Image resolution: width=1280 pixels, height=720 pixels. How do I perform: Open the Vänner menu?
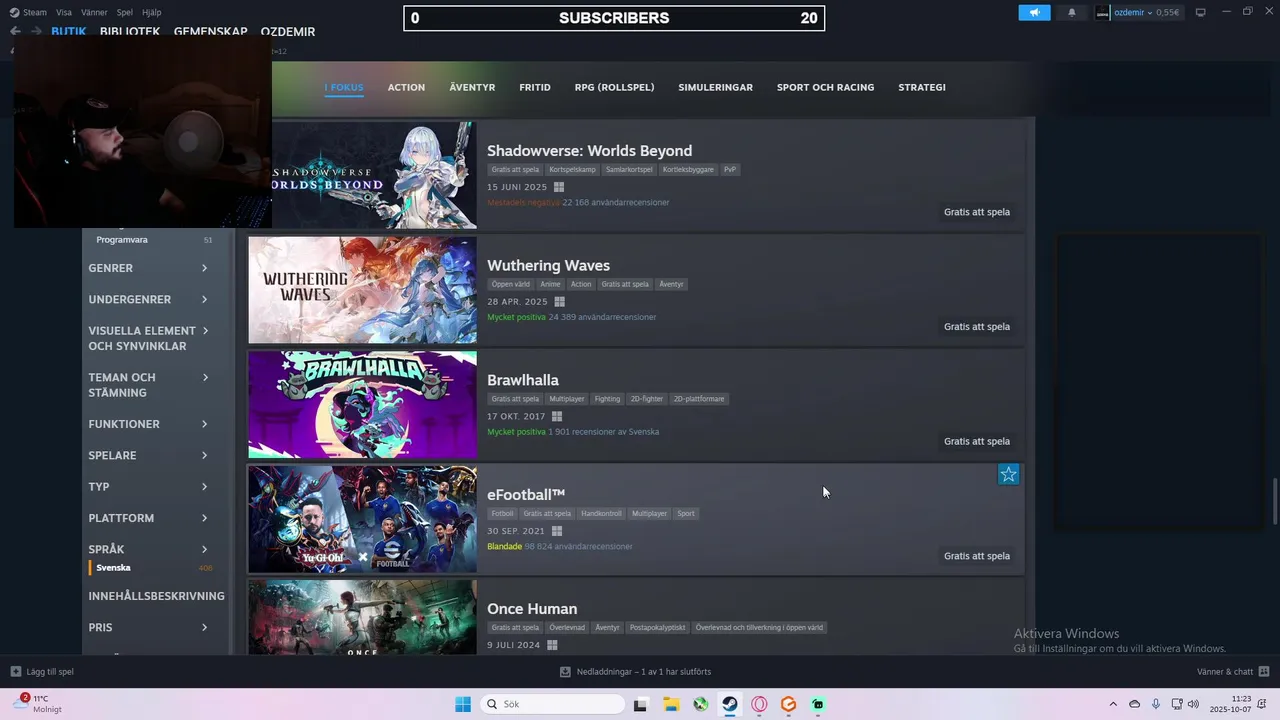point(94,12)
